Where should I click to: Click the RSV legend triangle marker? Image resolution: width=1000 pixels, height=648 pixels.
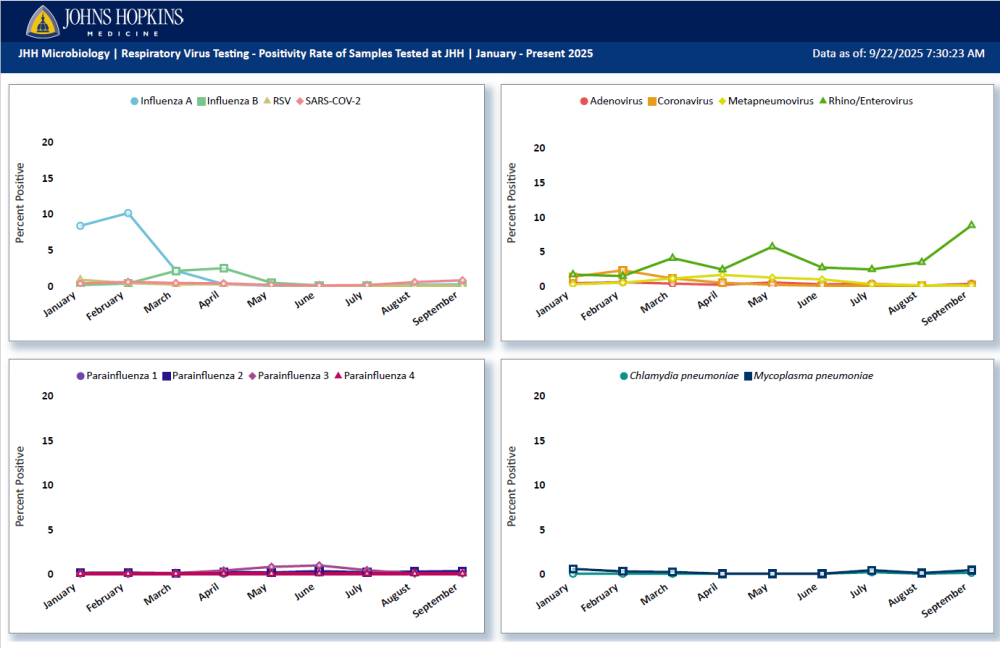pos(265,101)
